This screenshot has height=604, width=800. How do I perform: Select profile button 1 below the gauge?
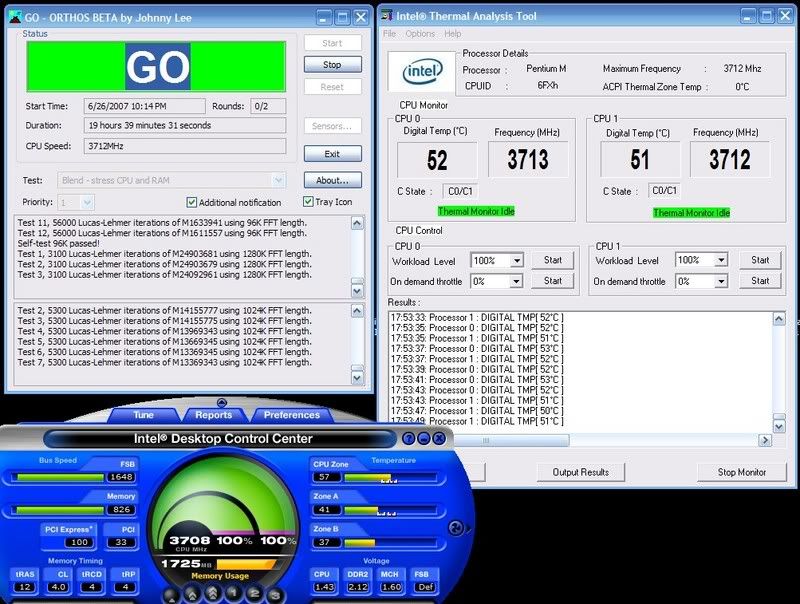coord(233,593)
